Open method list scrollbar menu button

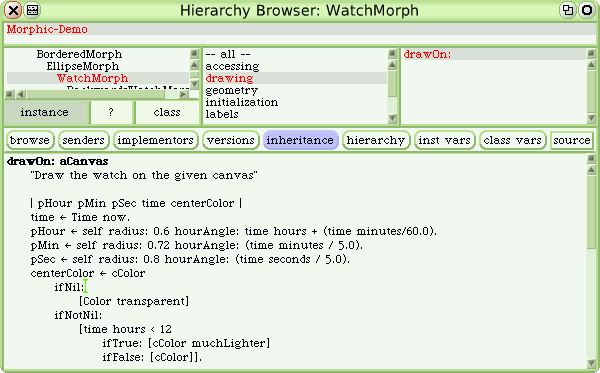point(591,54)
